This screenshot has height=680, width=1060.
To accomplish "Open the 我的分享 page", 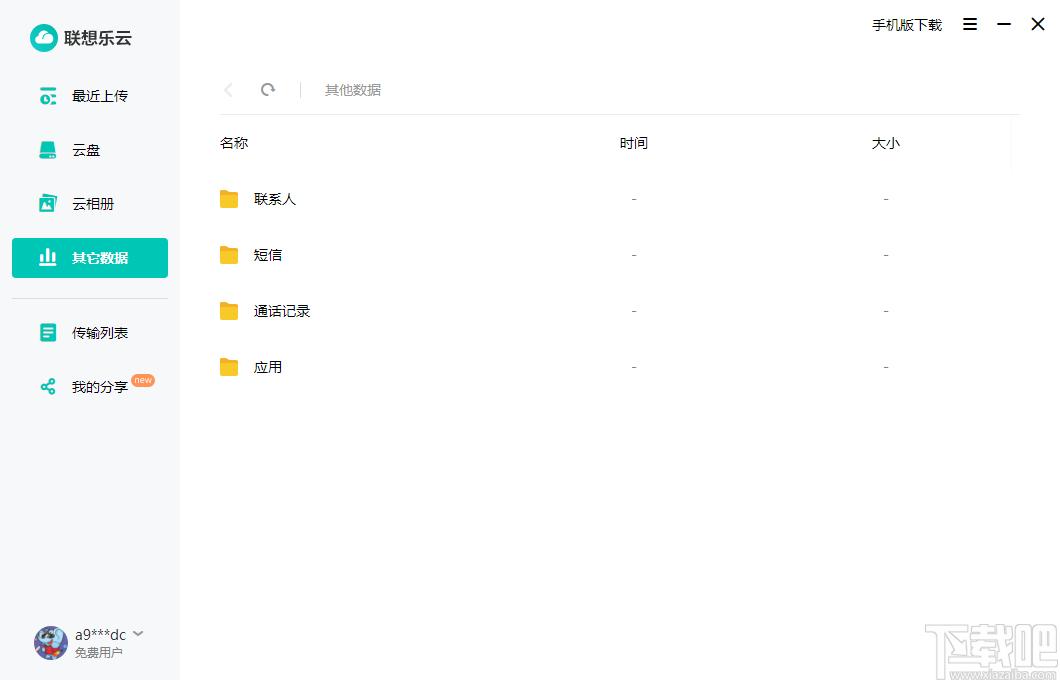I will click(x=90, y=387).
